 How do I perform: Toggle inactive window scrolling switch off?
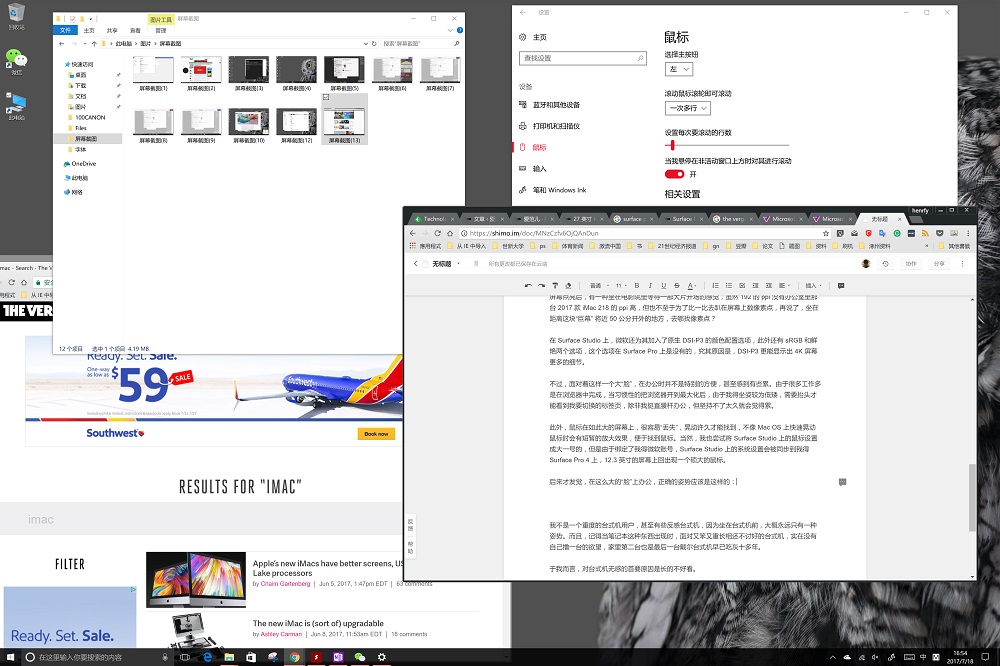(x=675, y=174)
